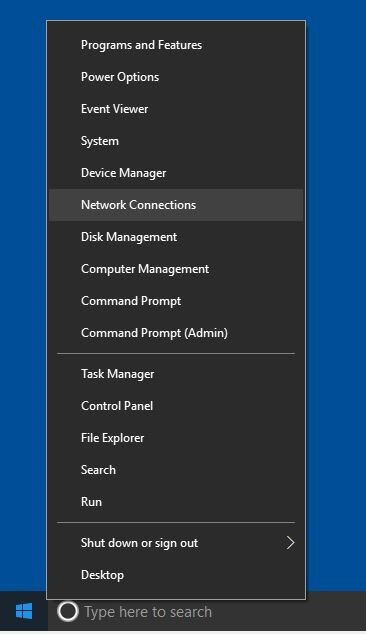This screenshot has height=634, width=366.
Task: Click the Type here to search box
Action: pos(207,611)
